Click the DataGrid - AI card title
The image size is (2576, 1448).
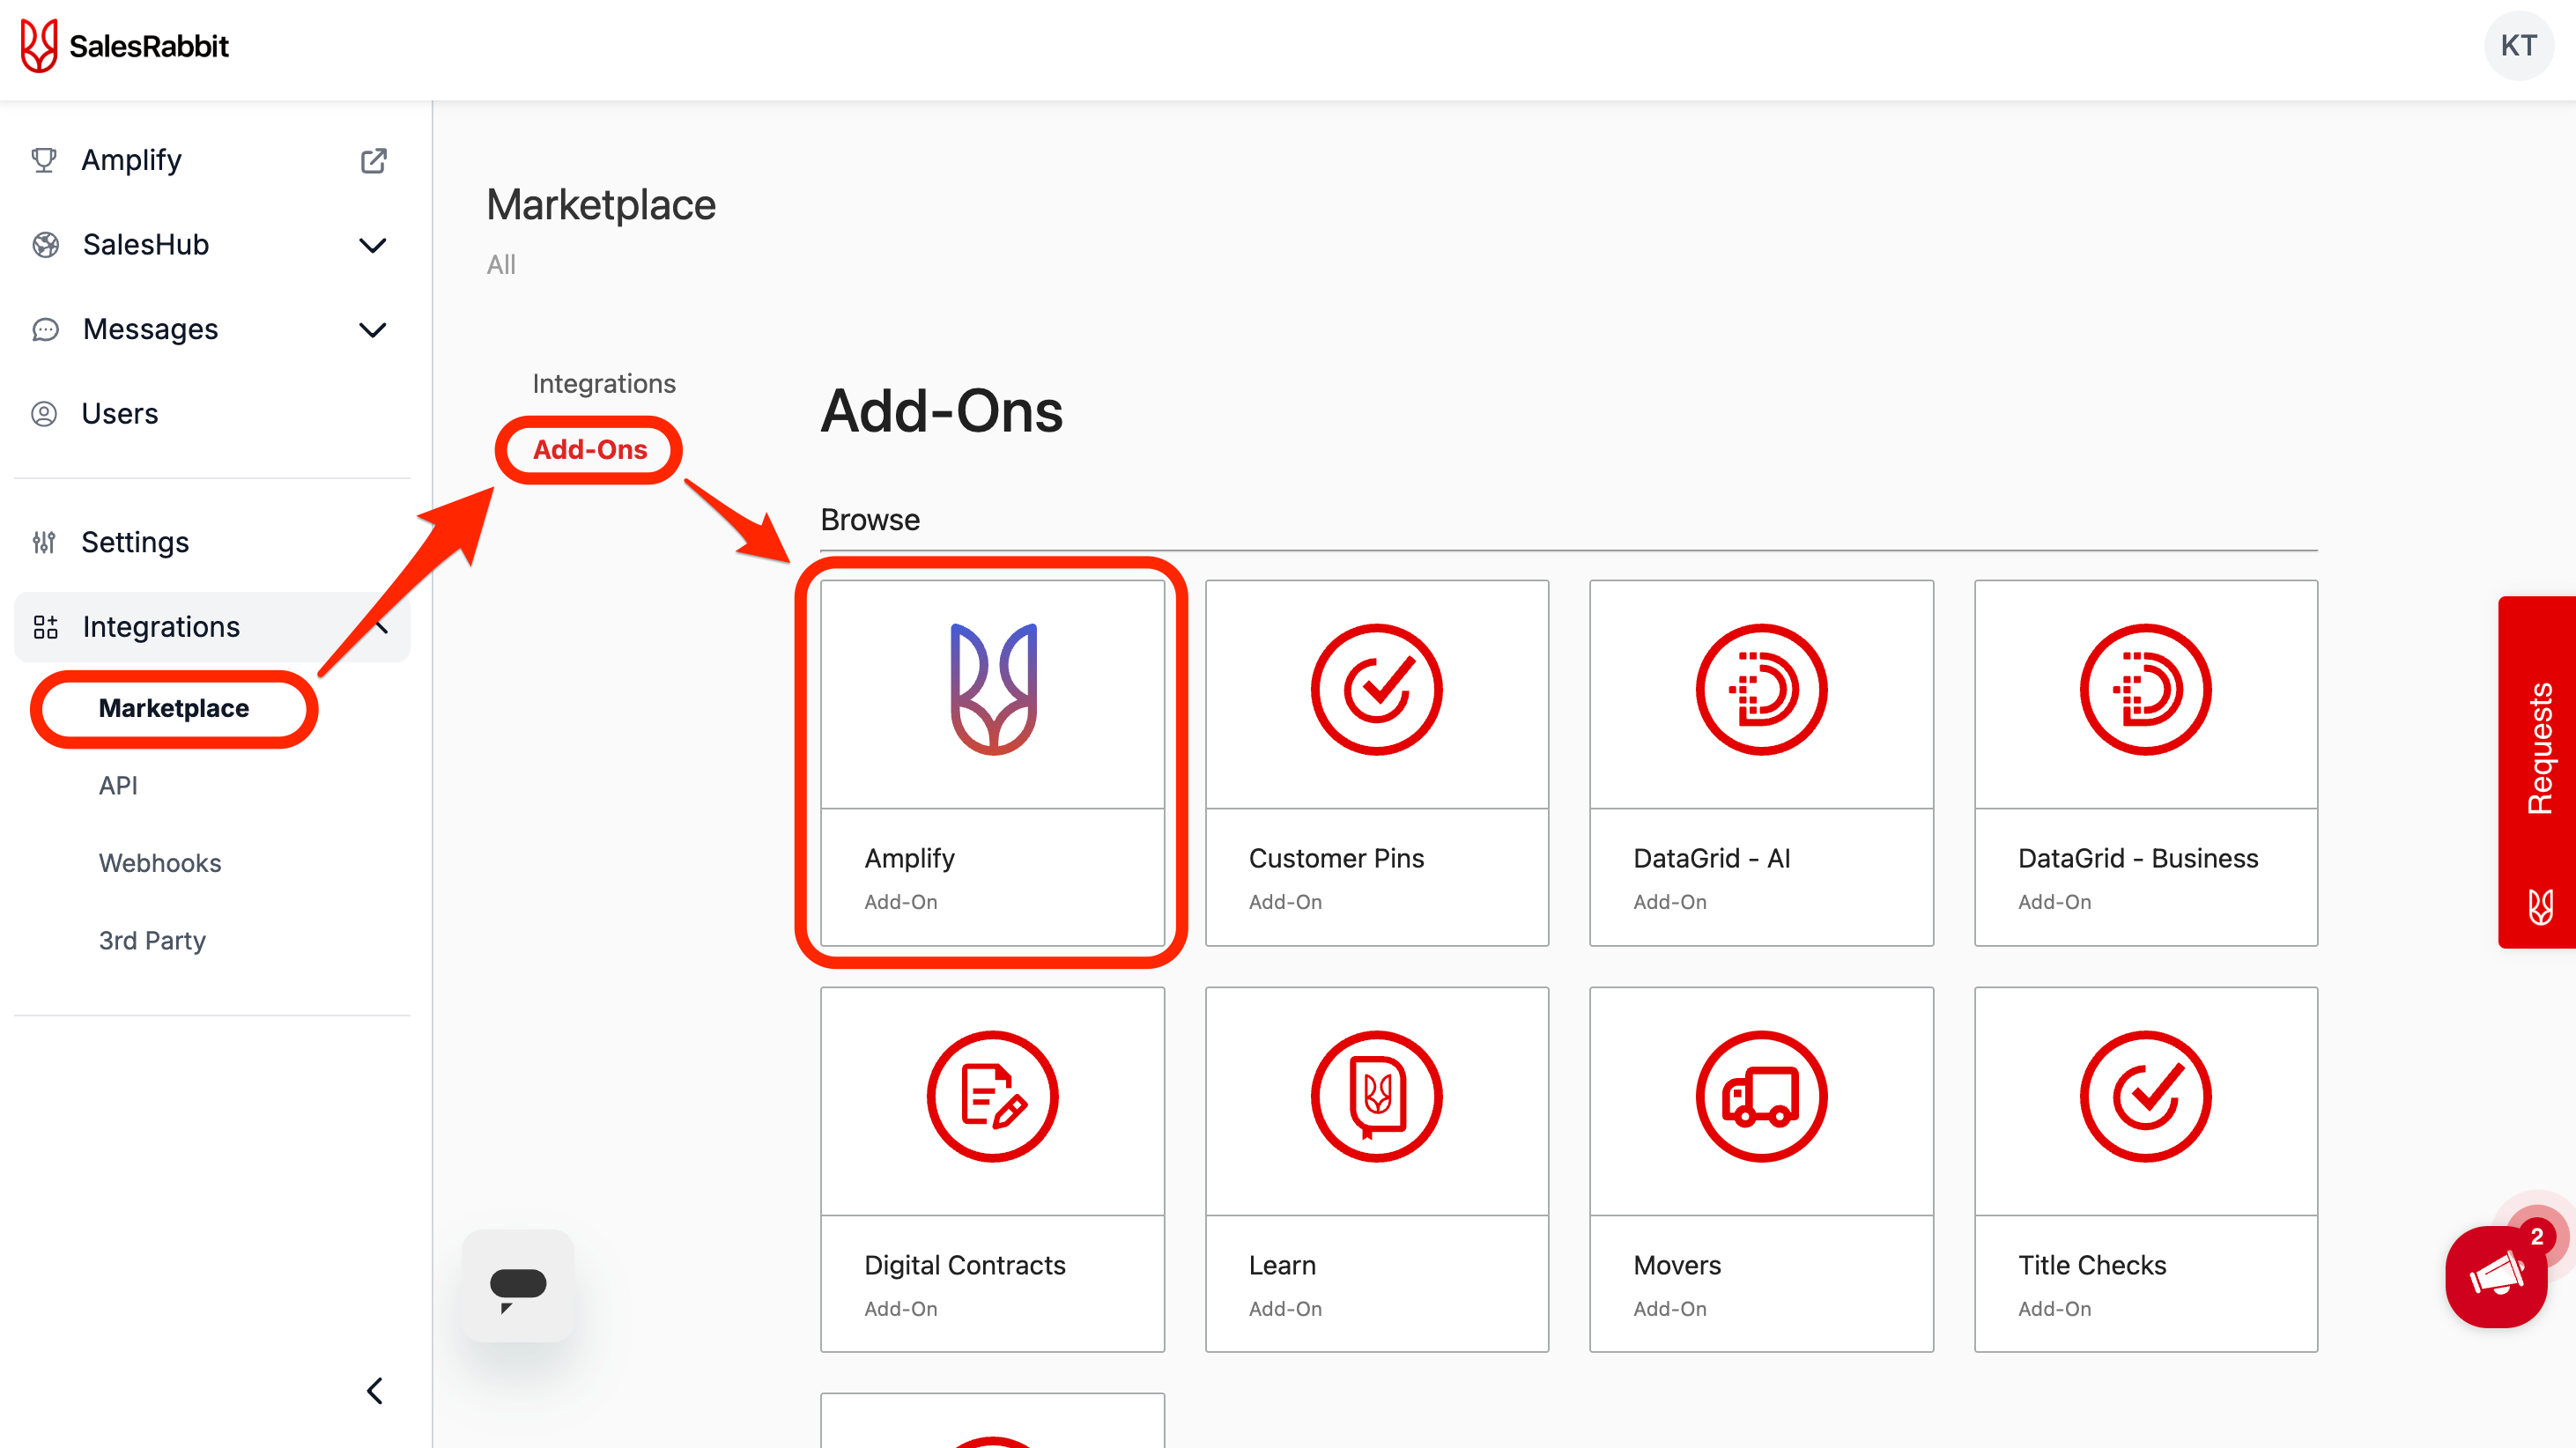point(1712,858)
